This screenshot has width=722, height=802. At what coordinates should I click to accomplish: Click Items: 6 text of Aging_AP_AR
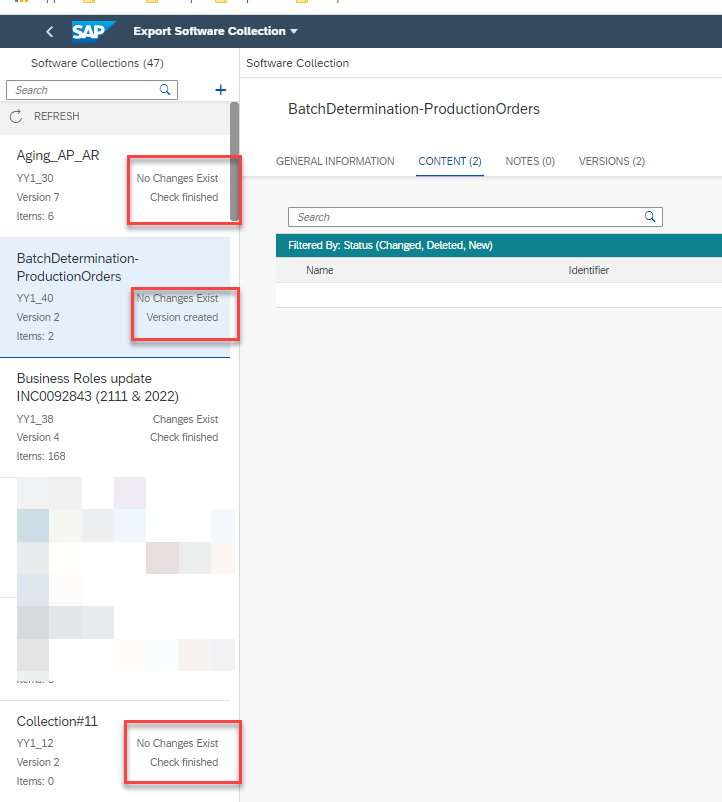[x=35, y=216]
